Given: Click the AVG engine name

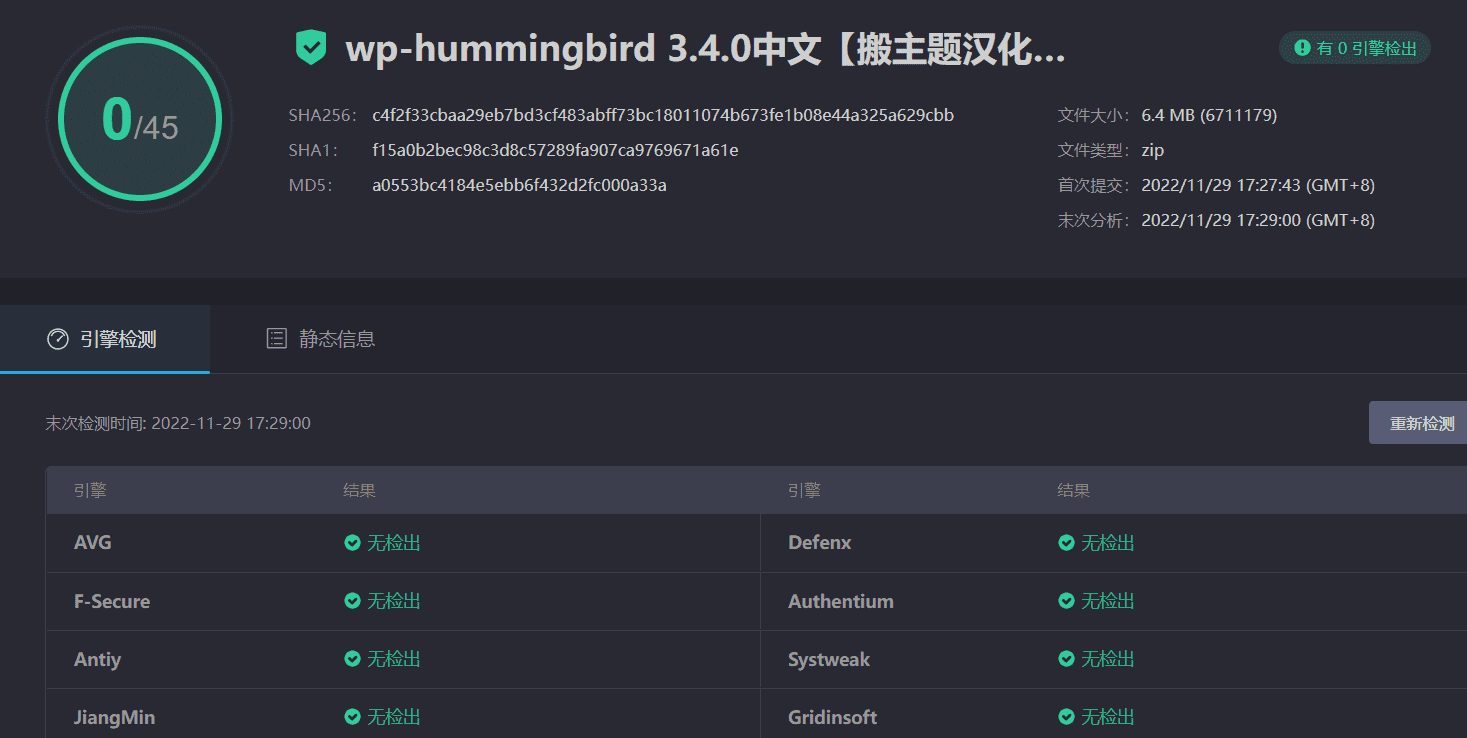Looking at the screenshot, I should click(x=93, y=543).
